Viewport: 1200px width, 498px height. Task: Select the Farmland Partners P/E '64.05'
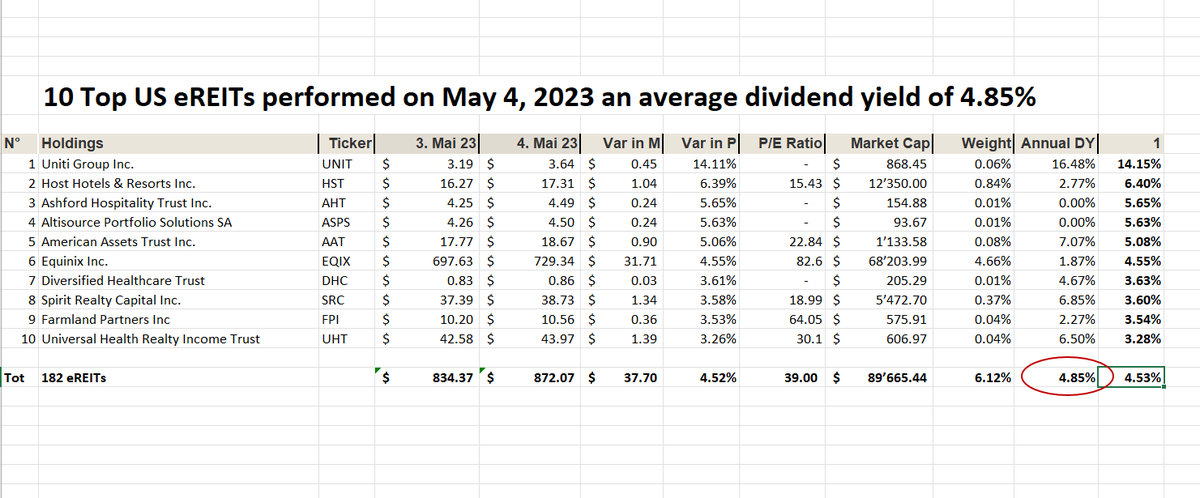(784, 319)
